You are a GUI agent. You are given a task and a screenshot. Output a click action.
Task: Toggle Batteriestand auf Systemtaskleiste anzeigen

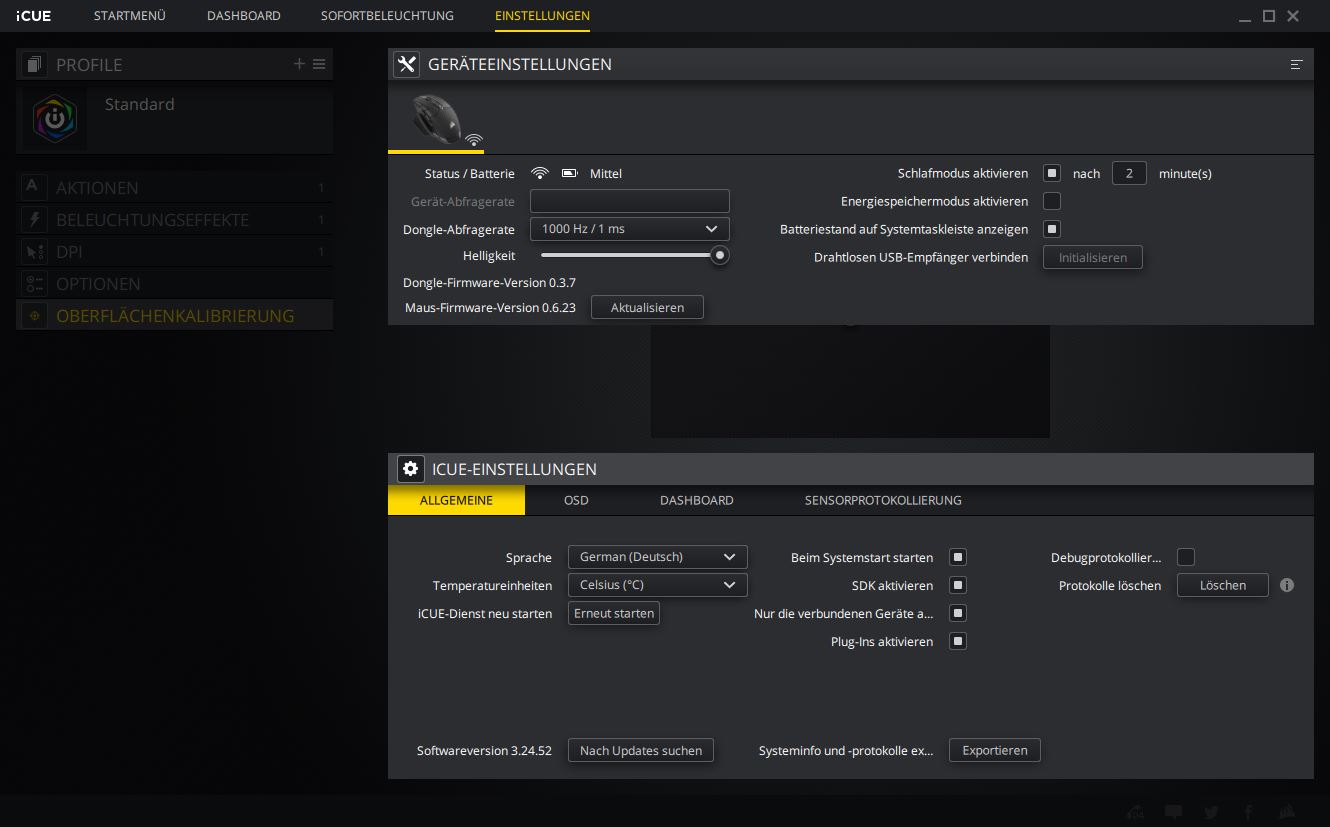[x=1052, y=229]
